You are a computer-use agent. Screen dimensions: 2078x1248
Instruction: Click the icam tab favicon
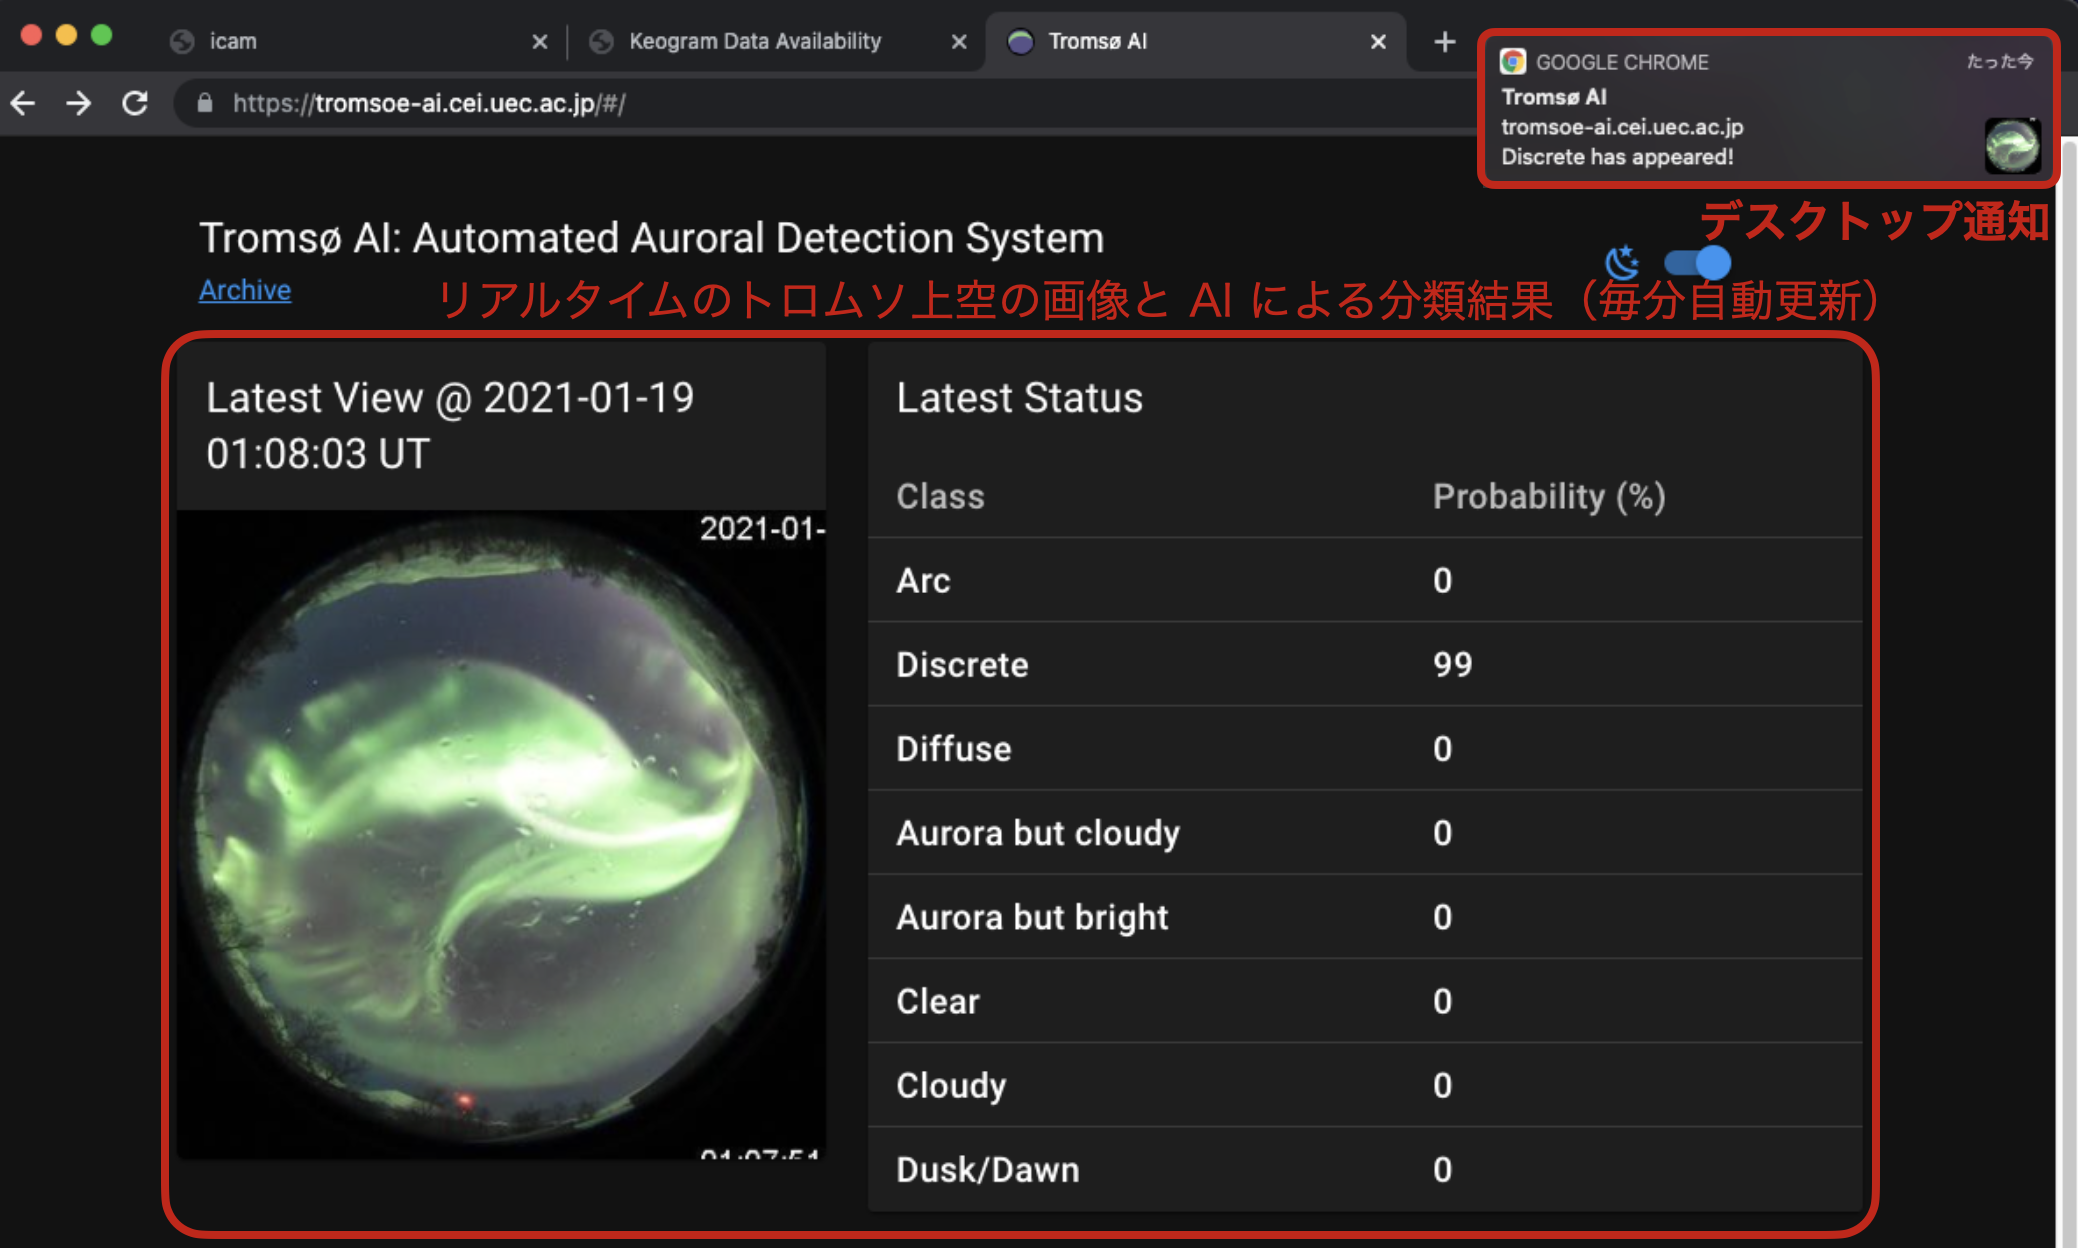[182, 42]
